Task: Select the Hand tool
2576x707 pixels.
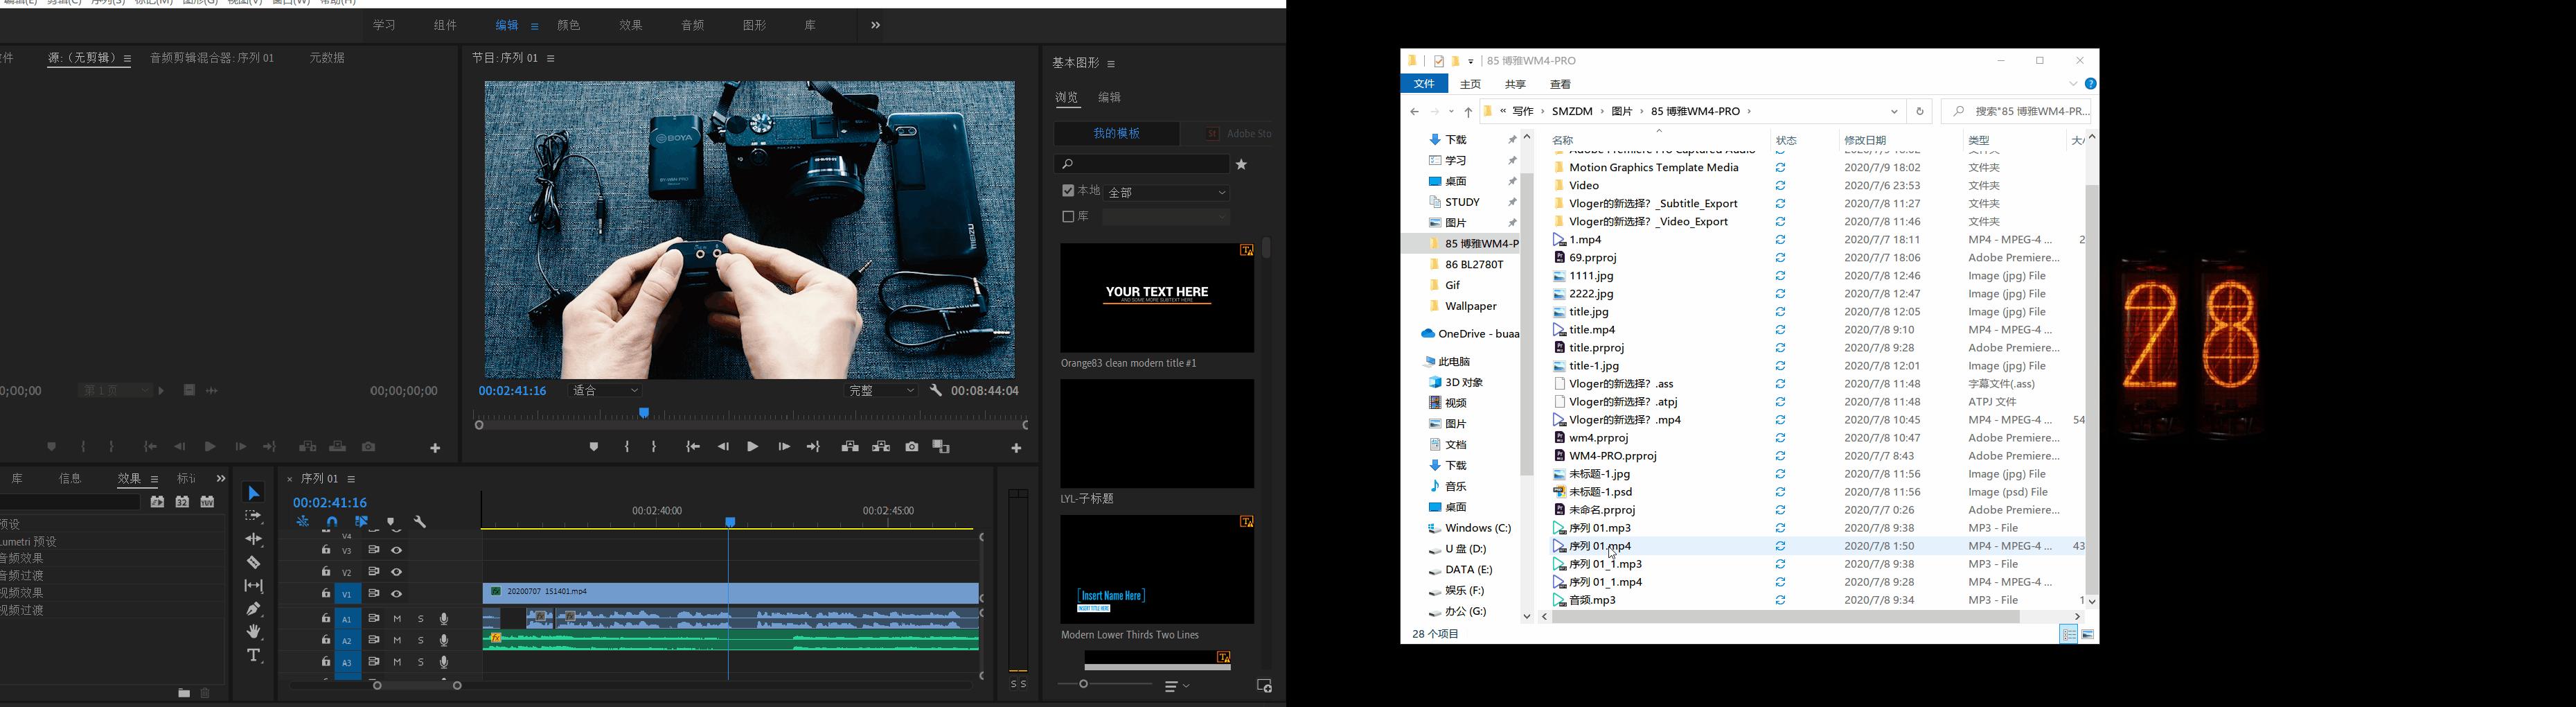Action: [x=254, y=631]
